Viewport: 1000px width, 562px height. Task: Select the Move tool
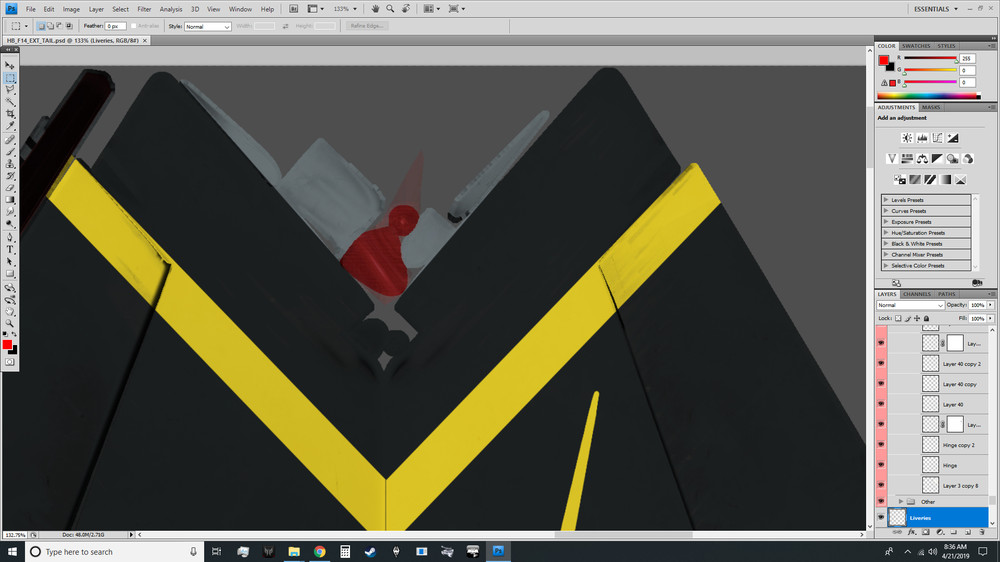(10, 65)
